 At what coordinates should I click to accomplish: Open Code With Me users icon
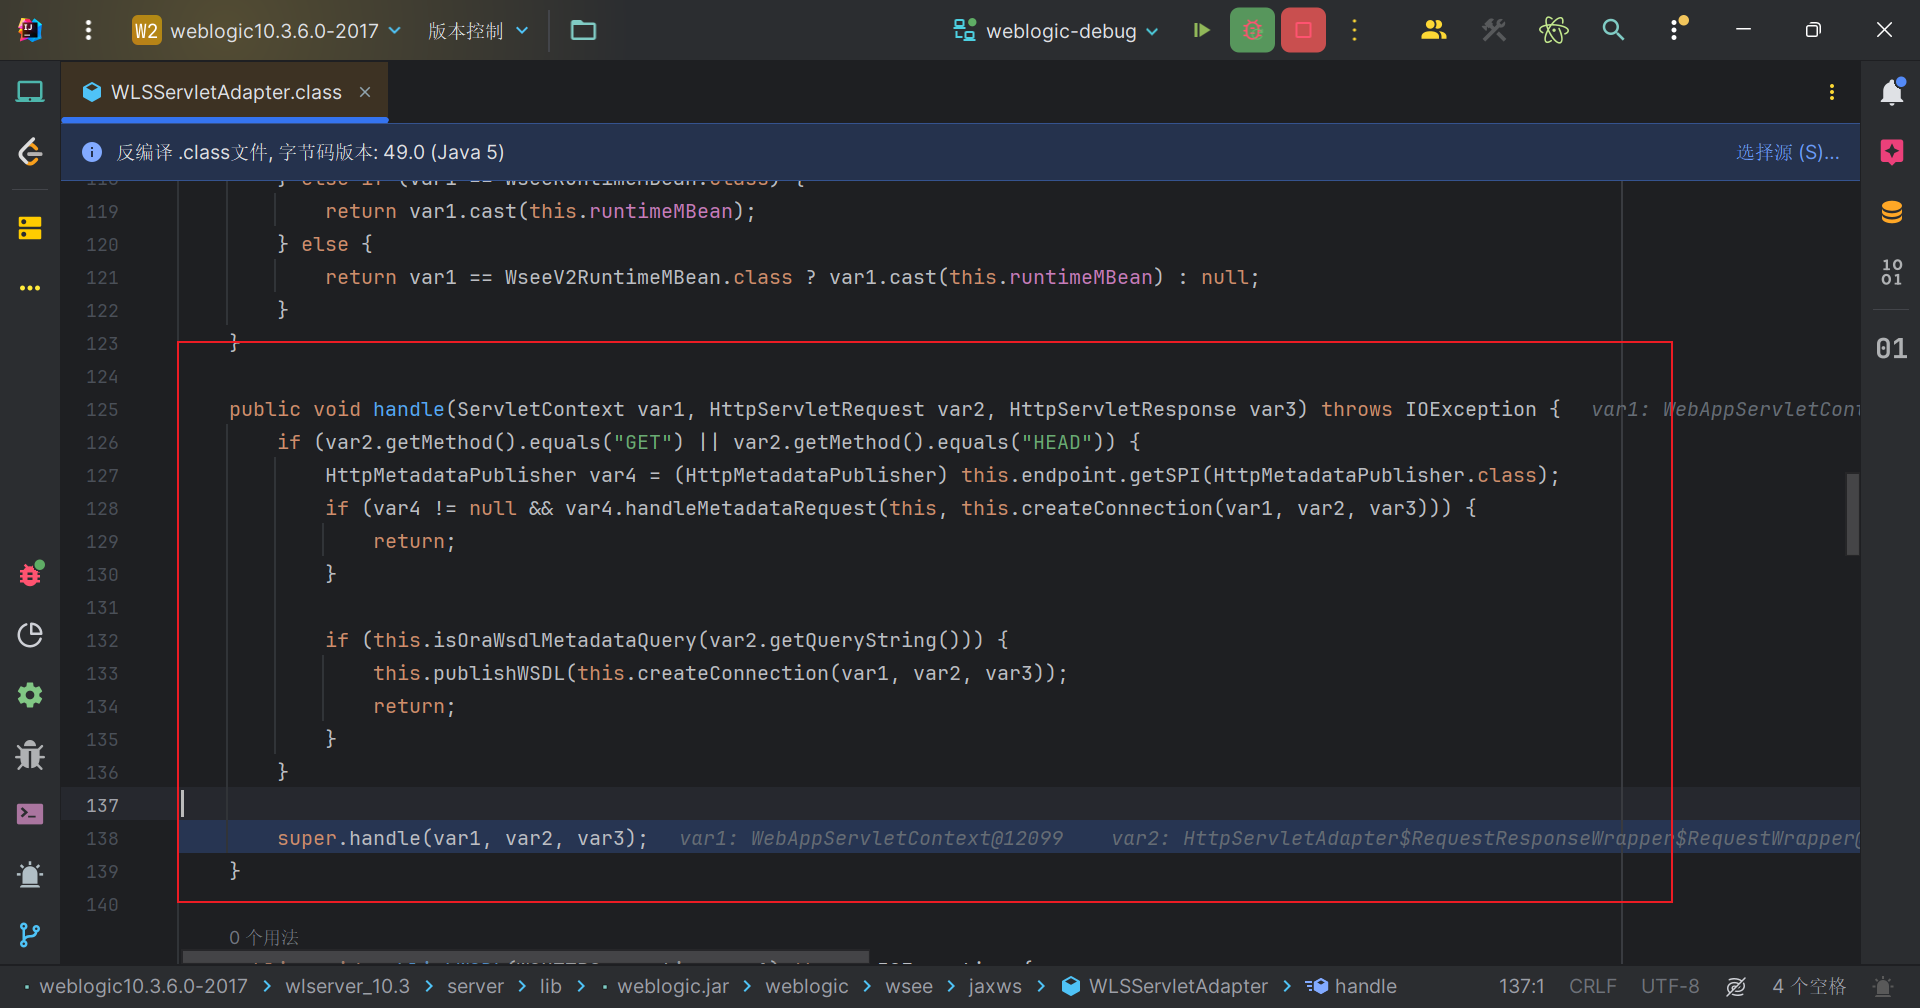(1433, 30)
